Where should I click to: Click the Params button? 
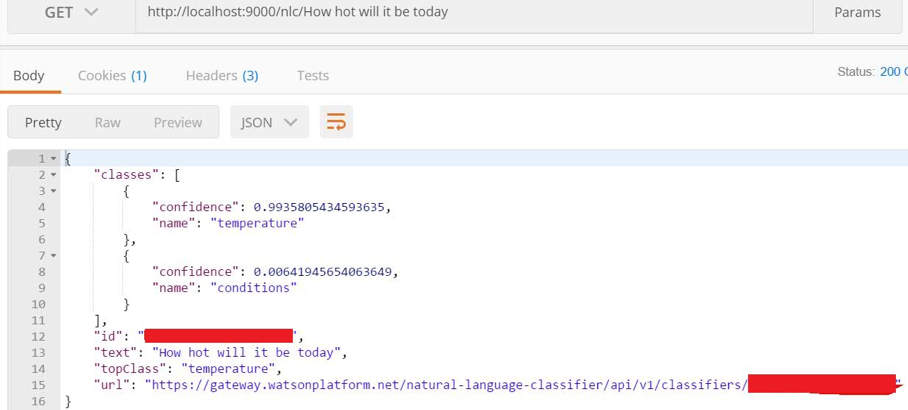[857, 12]
